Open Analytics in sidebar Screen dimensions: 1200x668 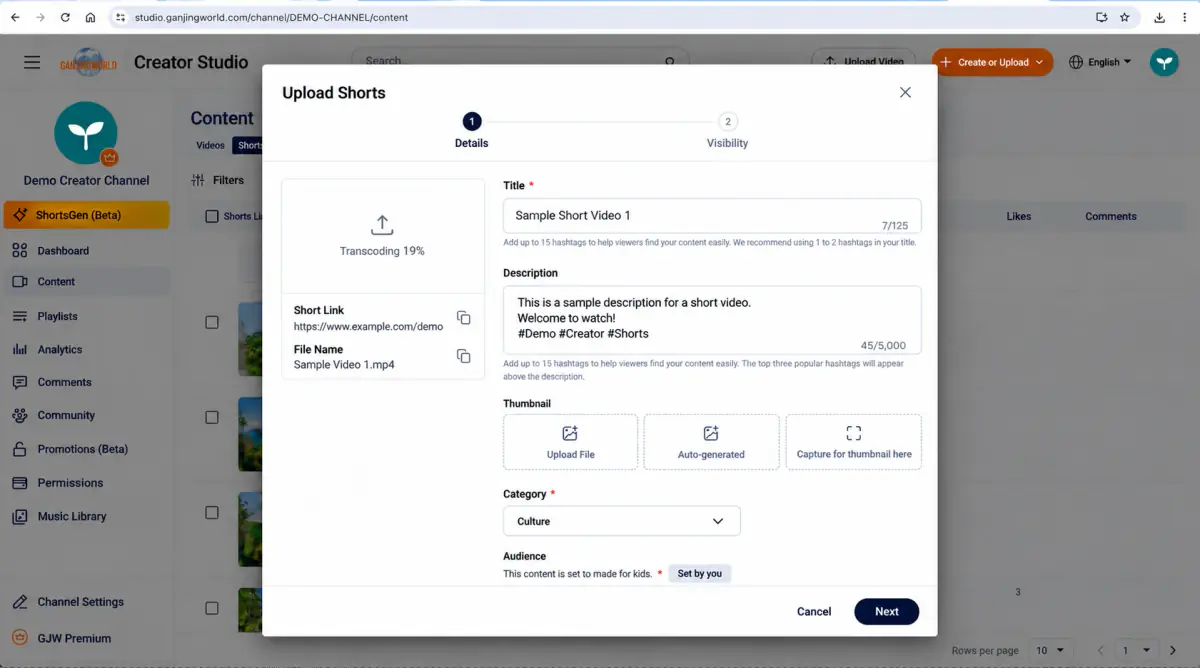click(86, 349)
